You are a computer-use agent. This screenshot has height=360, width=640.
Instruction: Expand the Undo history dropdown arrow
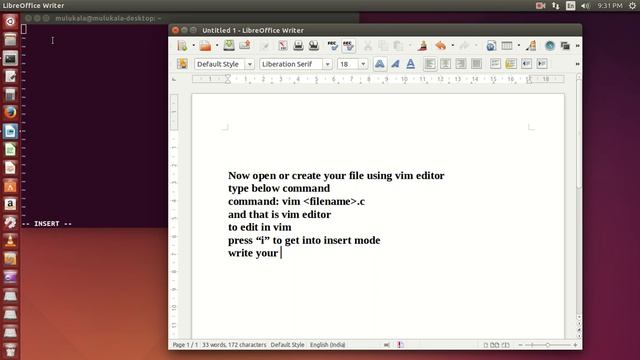[x=452, y=46]
